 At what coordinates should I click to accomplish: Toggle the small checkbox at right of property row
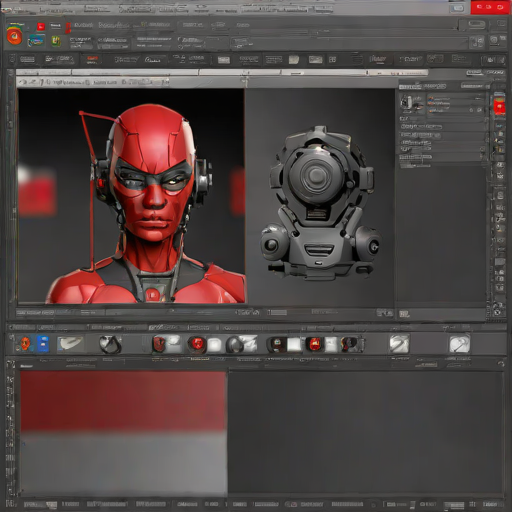[x=479, y=110]
